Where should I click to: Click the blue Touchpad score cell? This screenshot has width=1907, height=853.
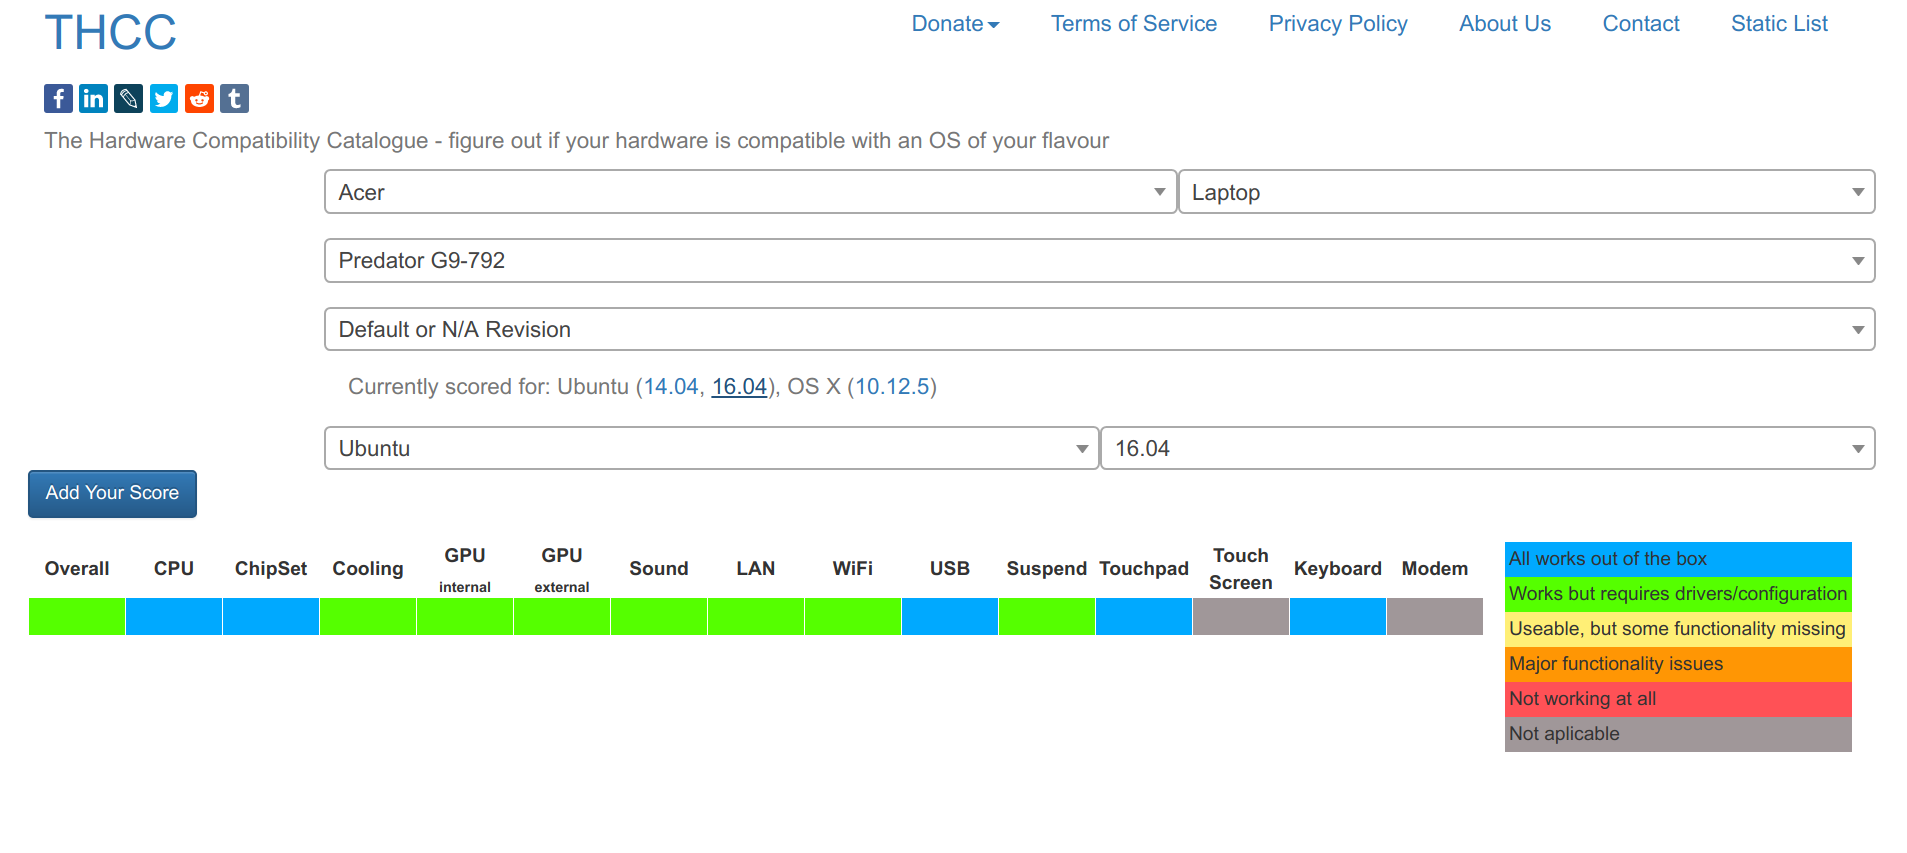1144,617
